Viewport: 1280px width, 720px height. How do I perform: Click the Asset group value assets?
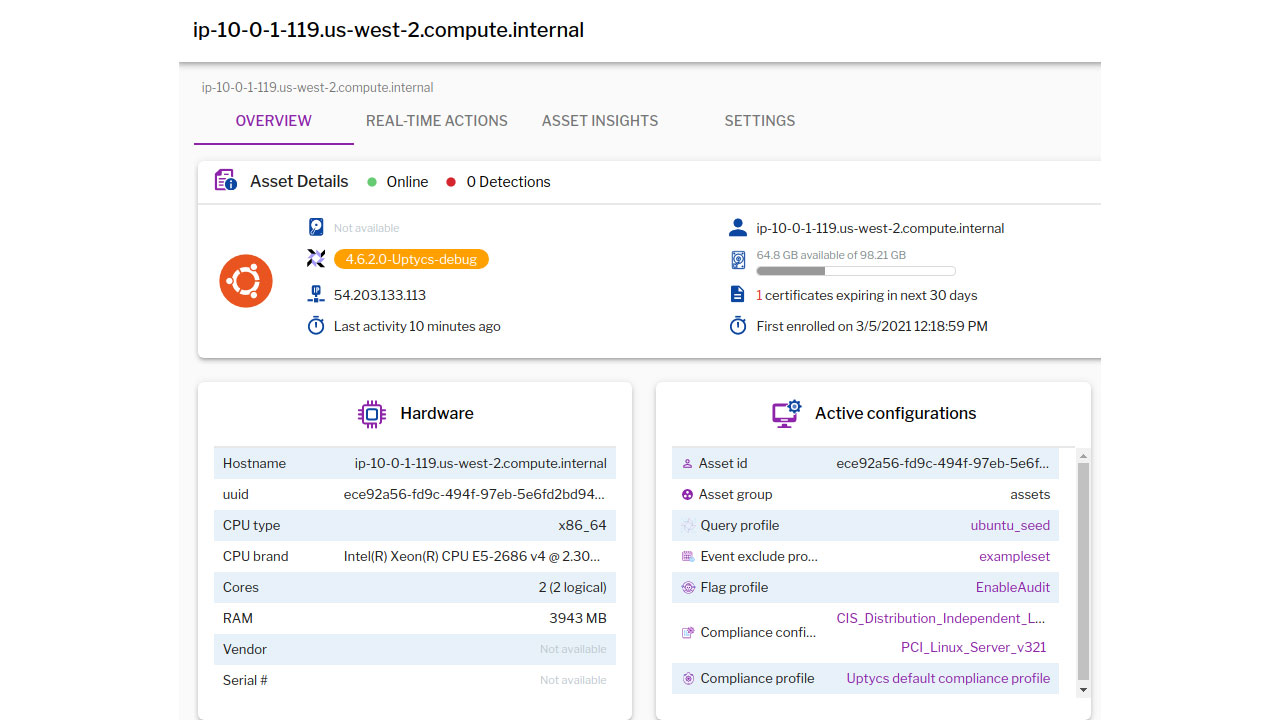1030,495
